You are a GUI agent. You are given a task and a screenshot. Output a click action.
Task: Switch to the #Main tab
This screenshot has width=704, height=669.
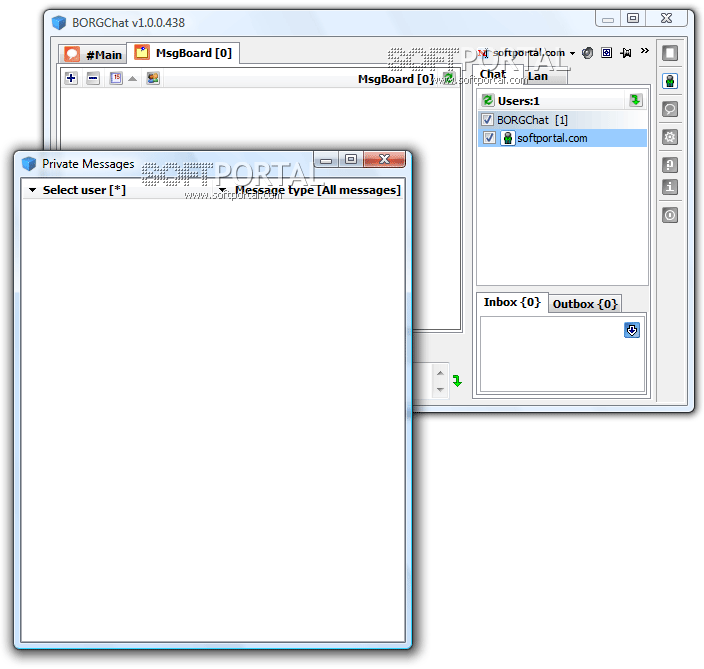[x=93, y=54]
